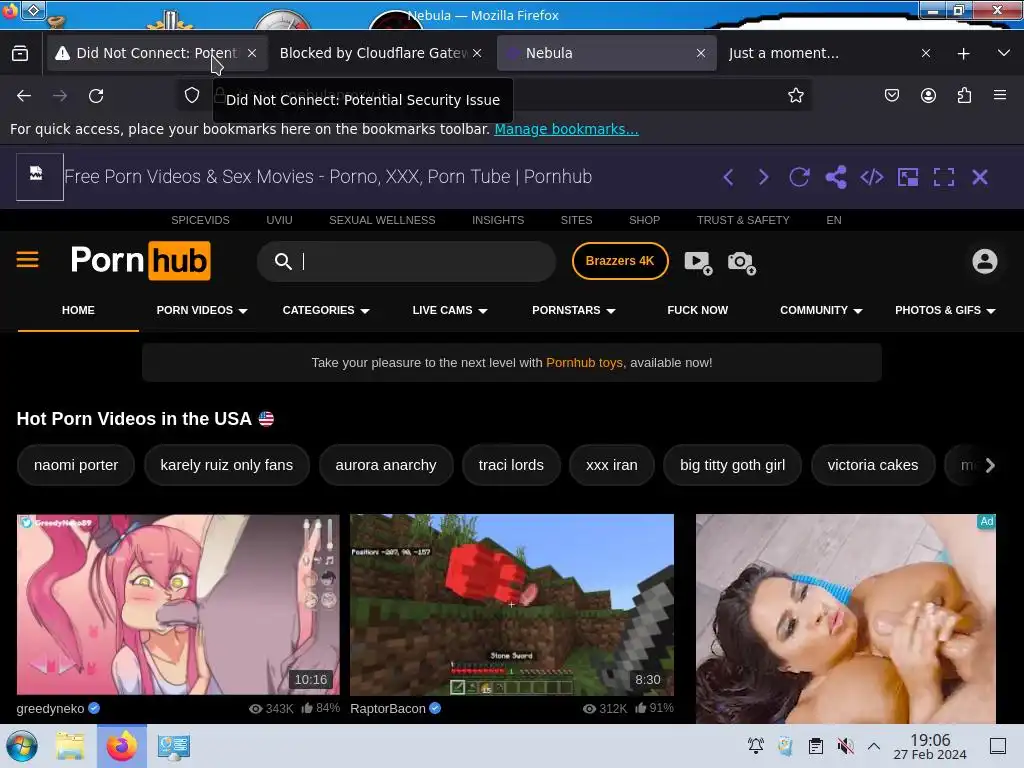This screenshot has height=768, width=1024.
Task: Select the HOME navigation tab
Action: (x=78, y=310)
